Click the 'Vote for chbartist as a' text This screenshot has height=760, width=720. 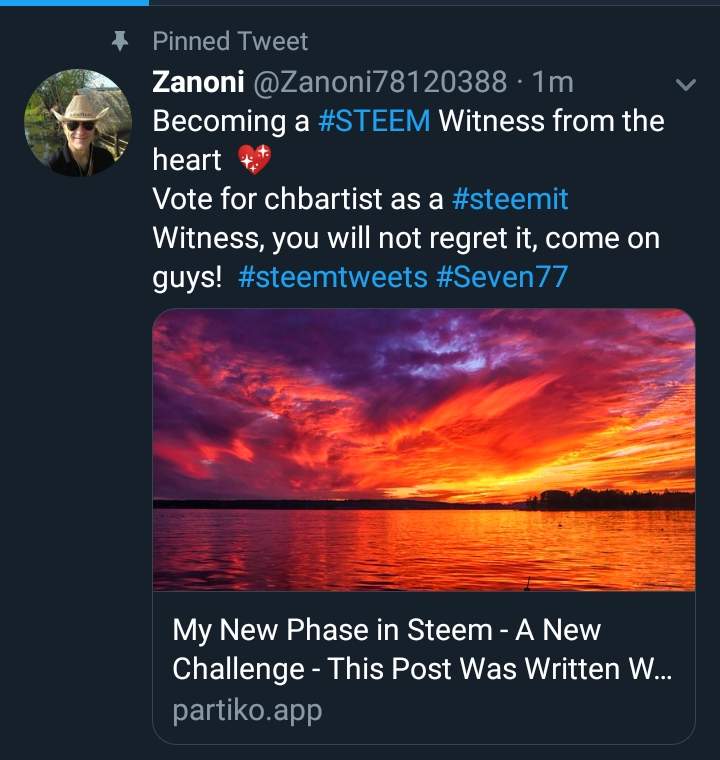tap(297, 198)
